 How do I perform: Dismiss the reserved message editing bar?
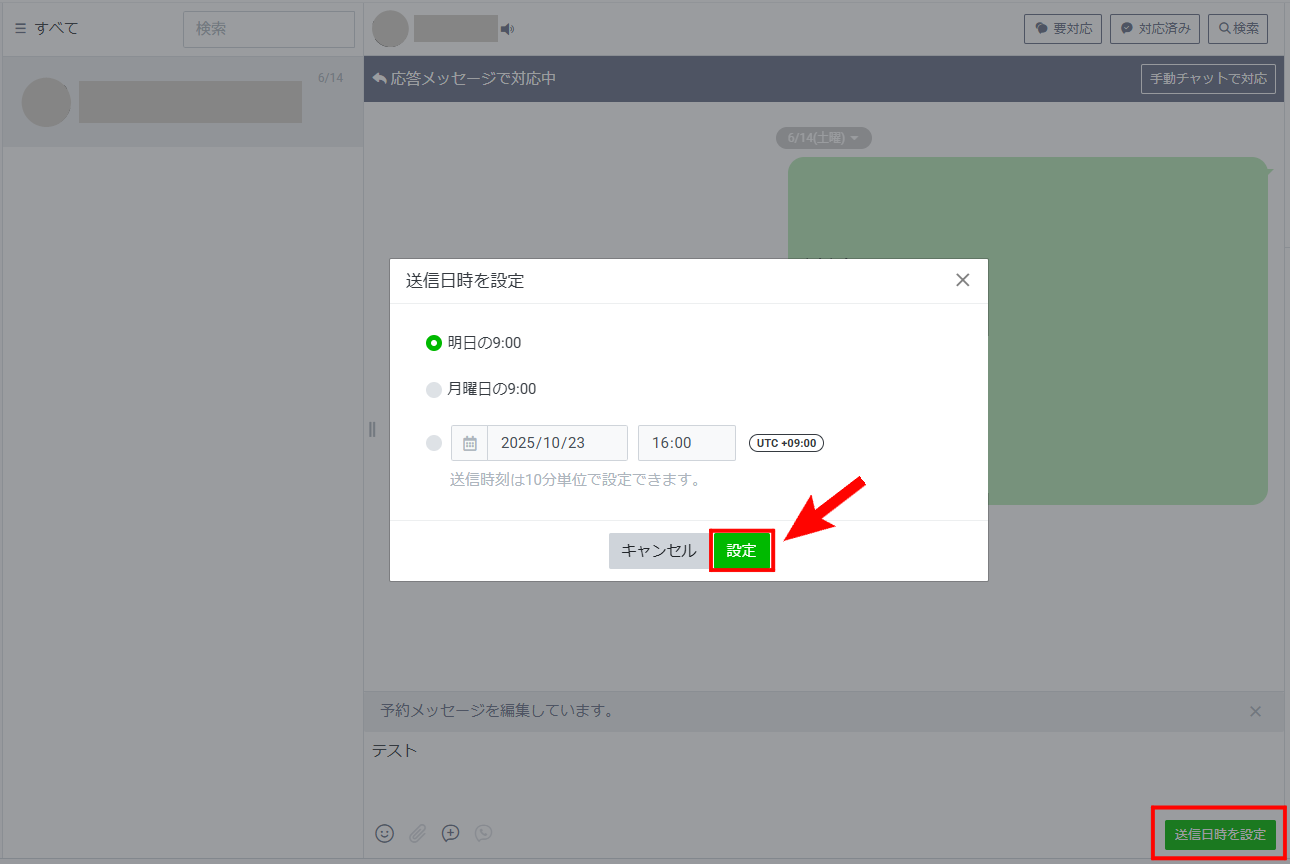[x=1255, y=711]
